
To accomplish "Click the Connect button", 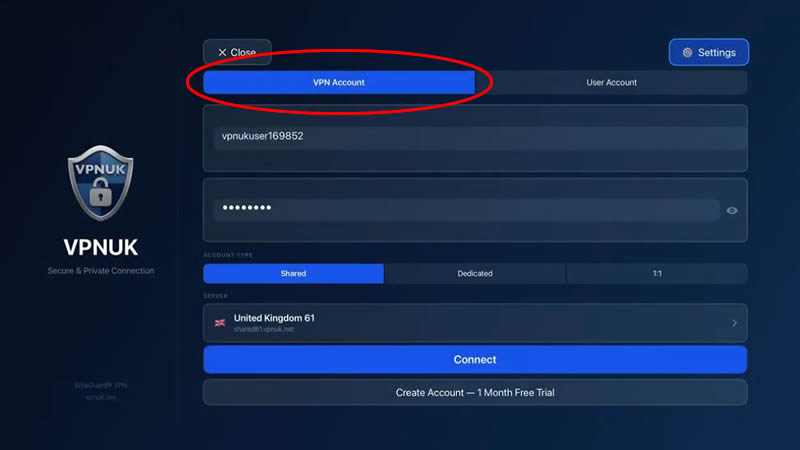I will pyautogui.click(x=475, y=360).
